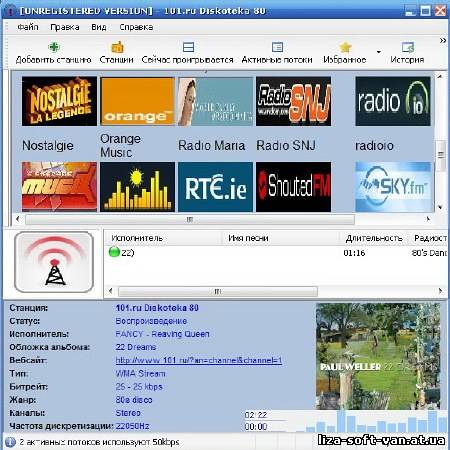
Task: Select the Nostalgie La Legende station thumbnail
Action: click(x=59, y=101)
